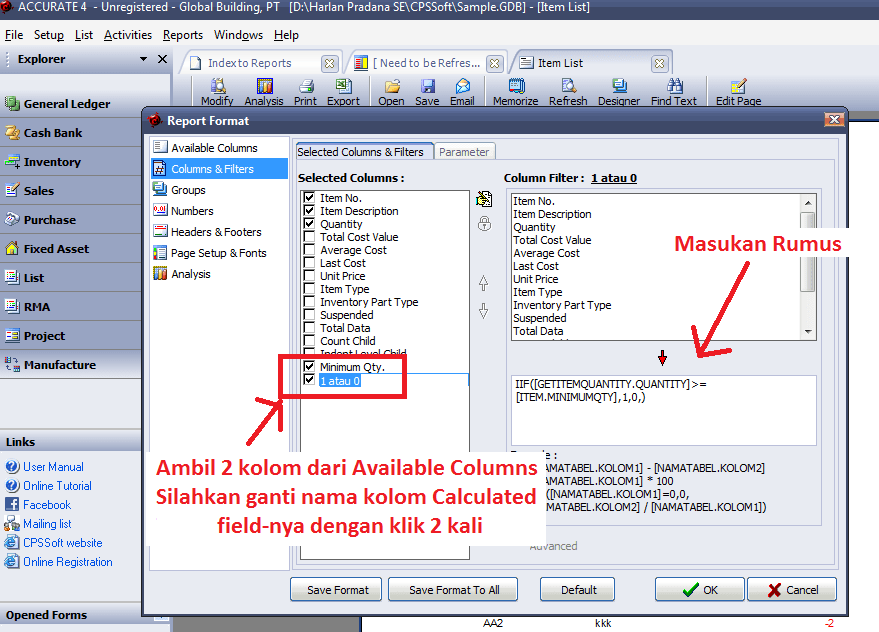The image size is (879, 632).
Task: Uncheck the Minimum Qty. checkbox
Action: (309, 366)
